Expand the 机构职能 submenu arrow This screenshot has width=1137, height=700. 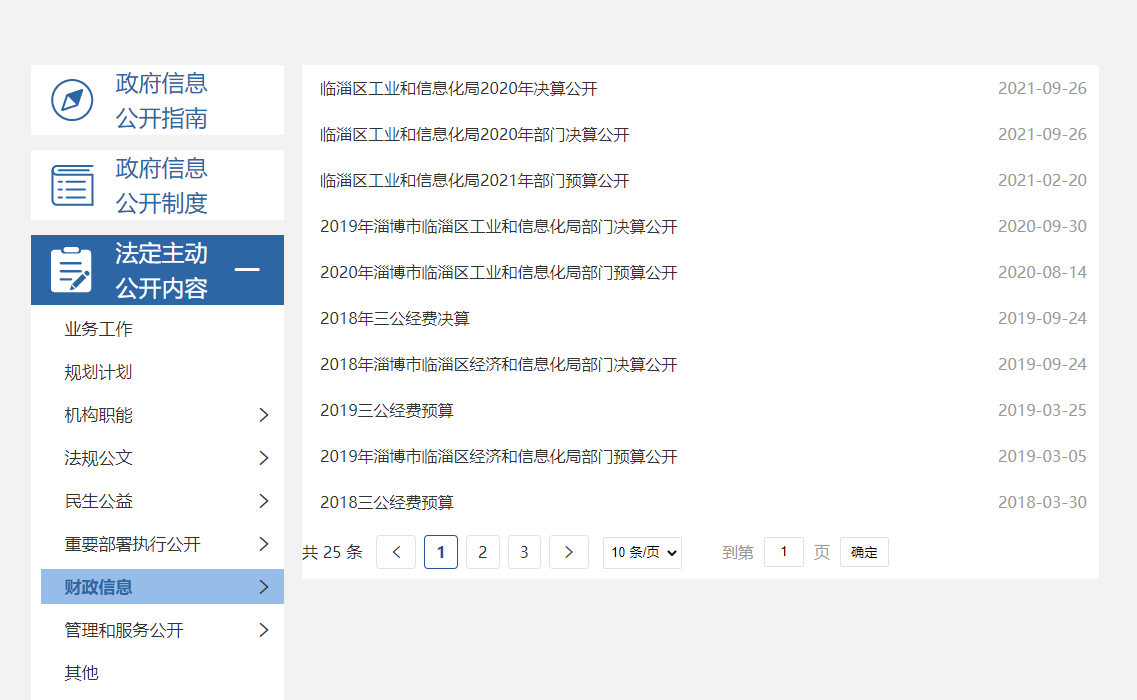coord(264,415)
